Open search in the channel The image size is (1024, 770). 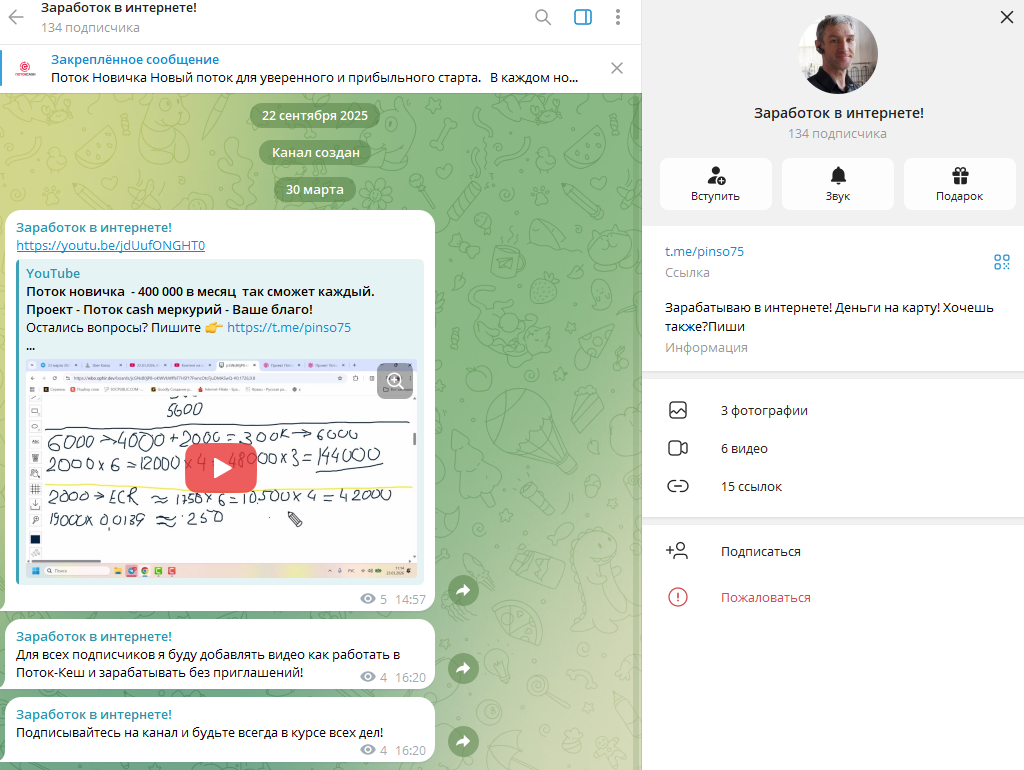click(543, 17)
